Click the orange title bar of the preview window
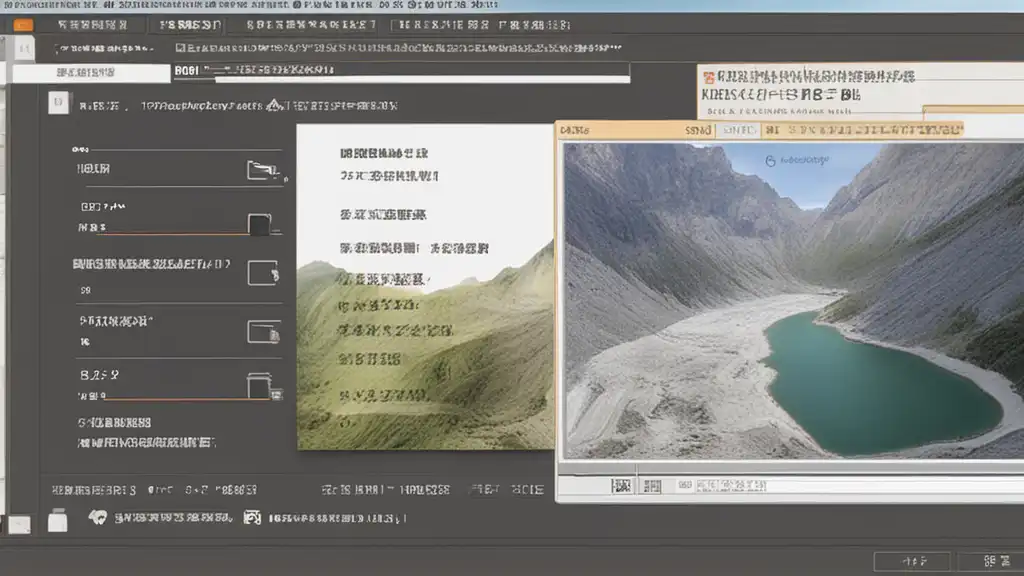1024x576 pixels. click(760, 129)
